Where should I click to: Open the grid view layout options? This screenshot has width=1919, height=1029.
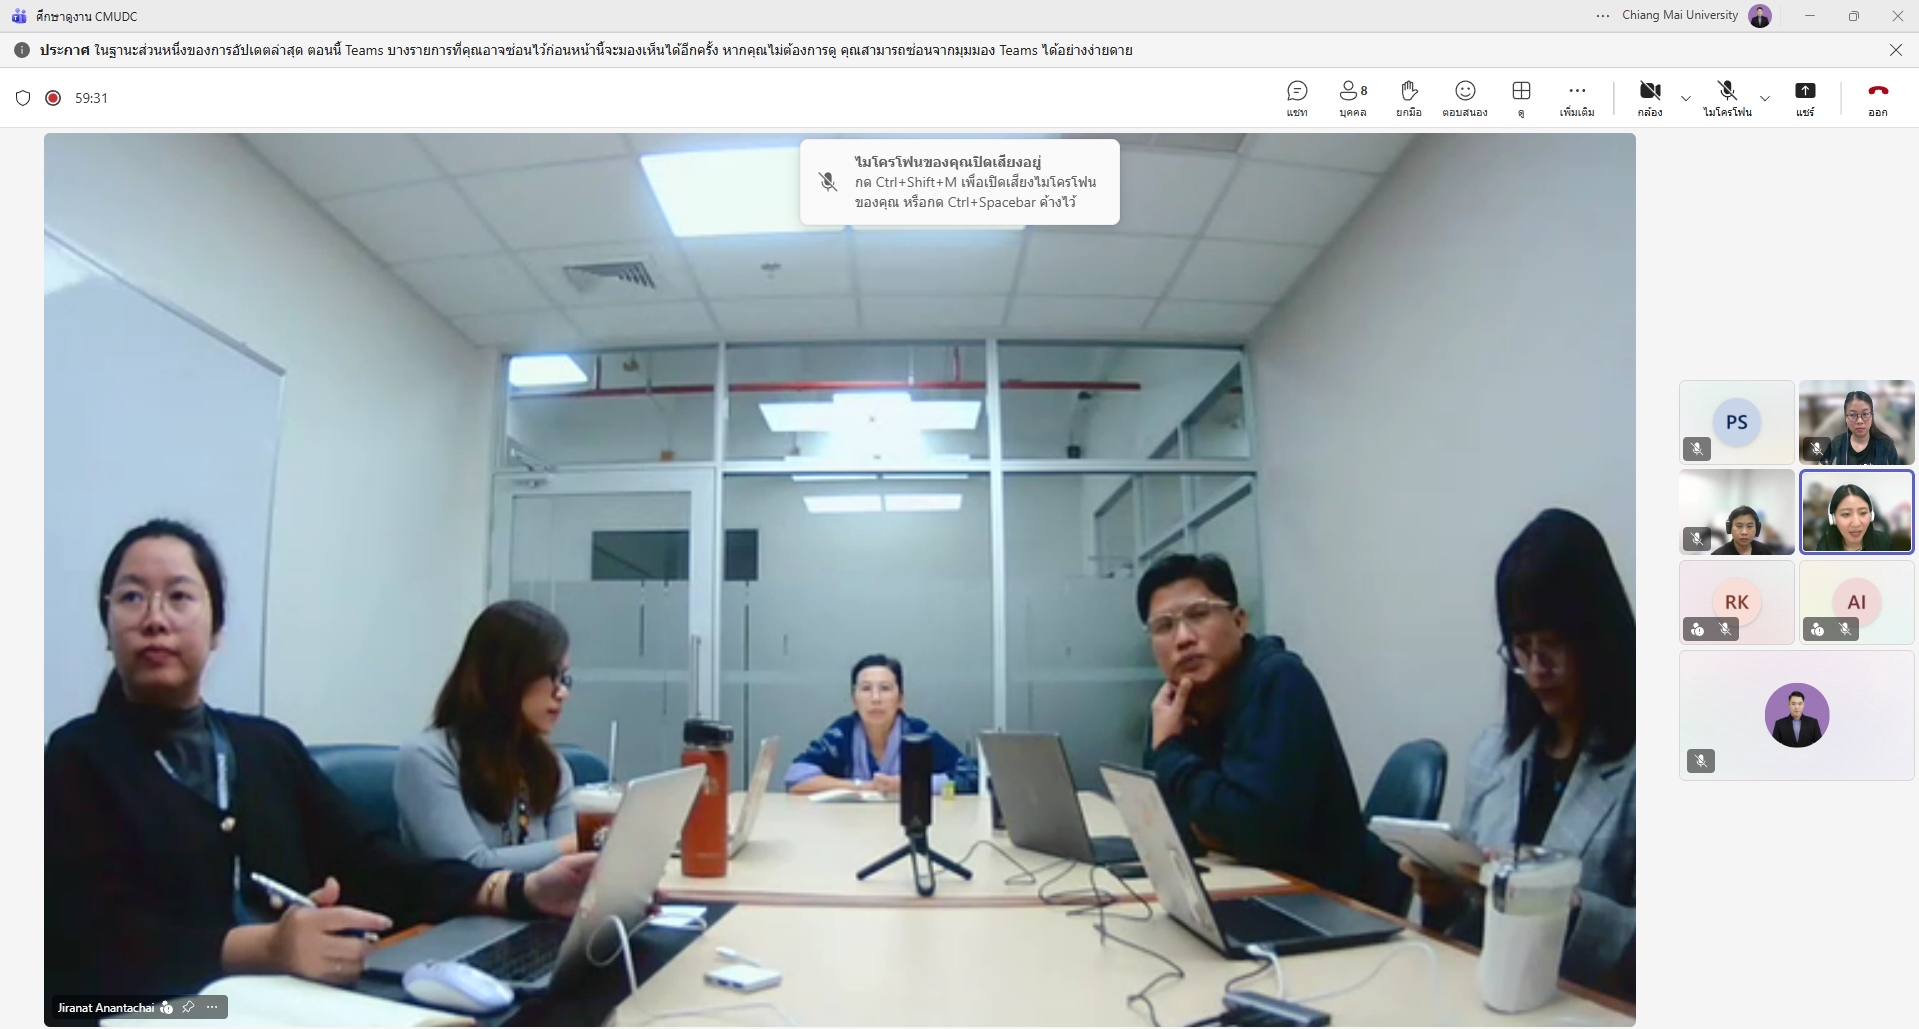(1521, 97)
